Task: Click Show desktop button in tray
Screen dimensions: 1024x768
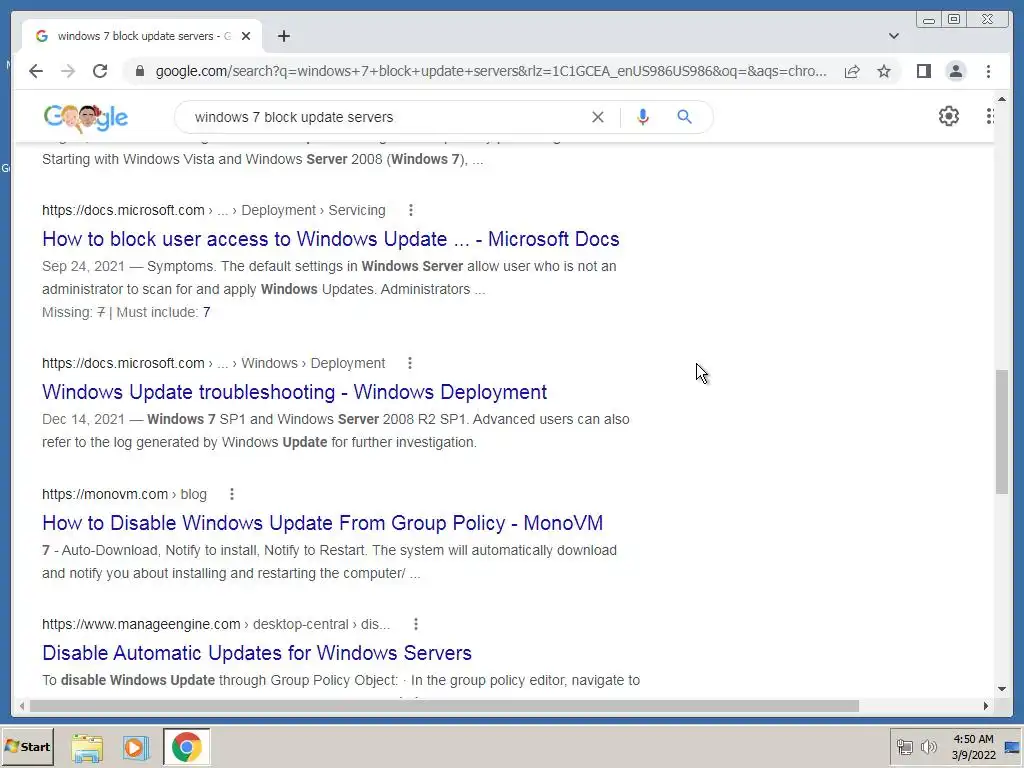Action: 1012,747
